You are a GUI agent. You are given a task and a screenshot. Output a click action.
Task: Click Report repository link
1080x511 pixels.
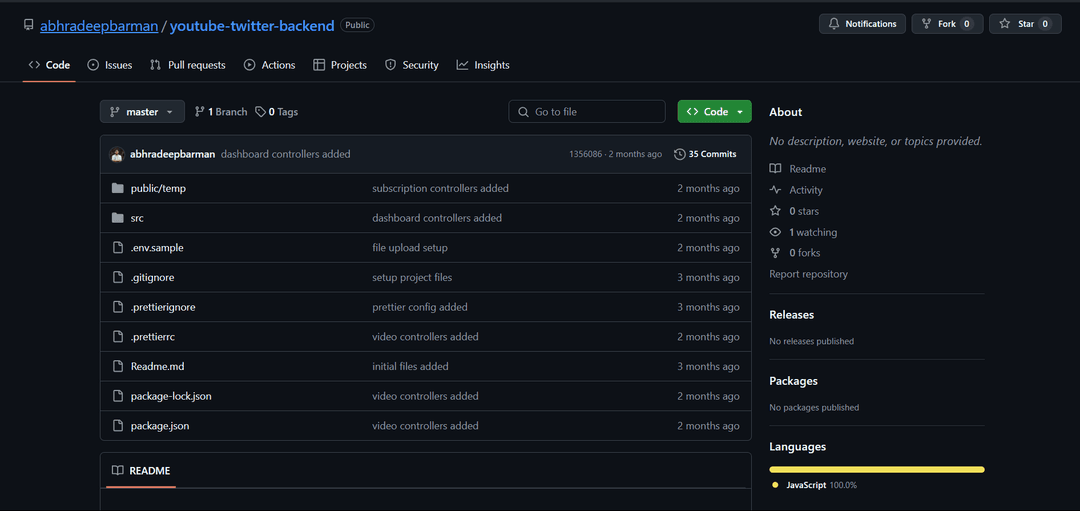pos(809,274)
